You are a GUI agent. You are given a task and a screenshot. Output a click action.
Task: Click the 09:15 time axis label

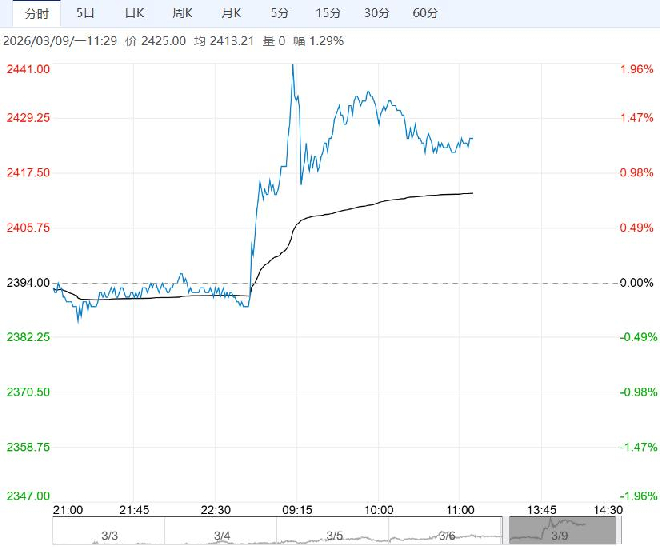pos(297,509)
